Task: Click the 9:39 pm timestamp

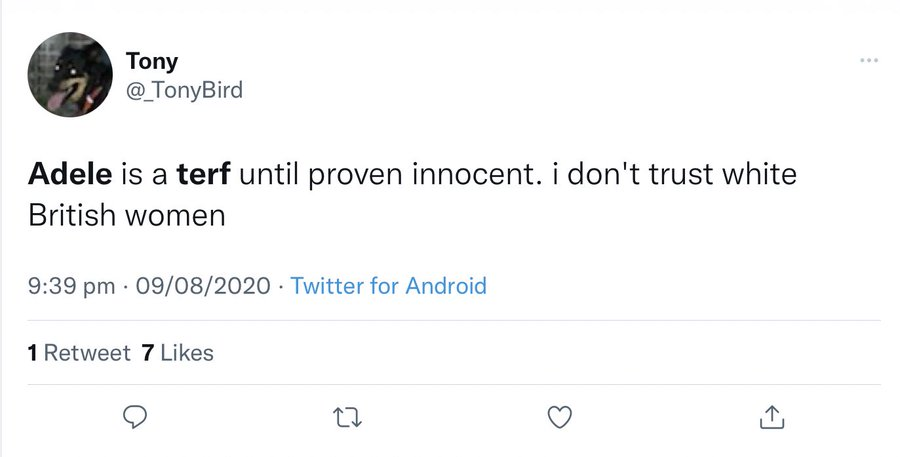Action: [x=71, y=286]
